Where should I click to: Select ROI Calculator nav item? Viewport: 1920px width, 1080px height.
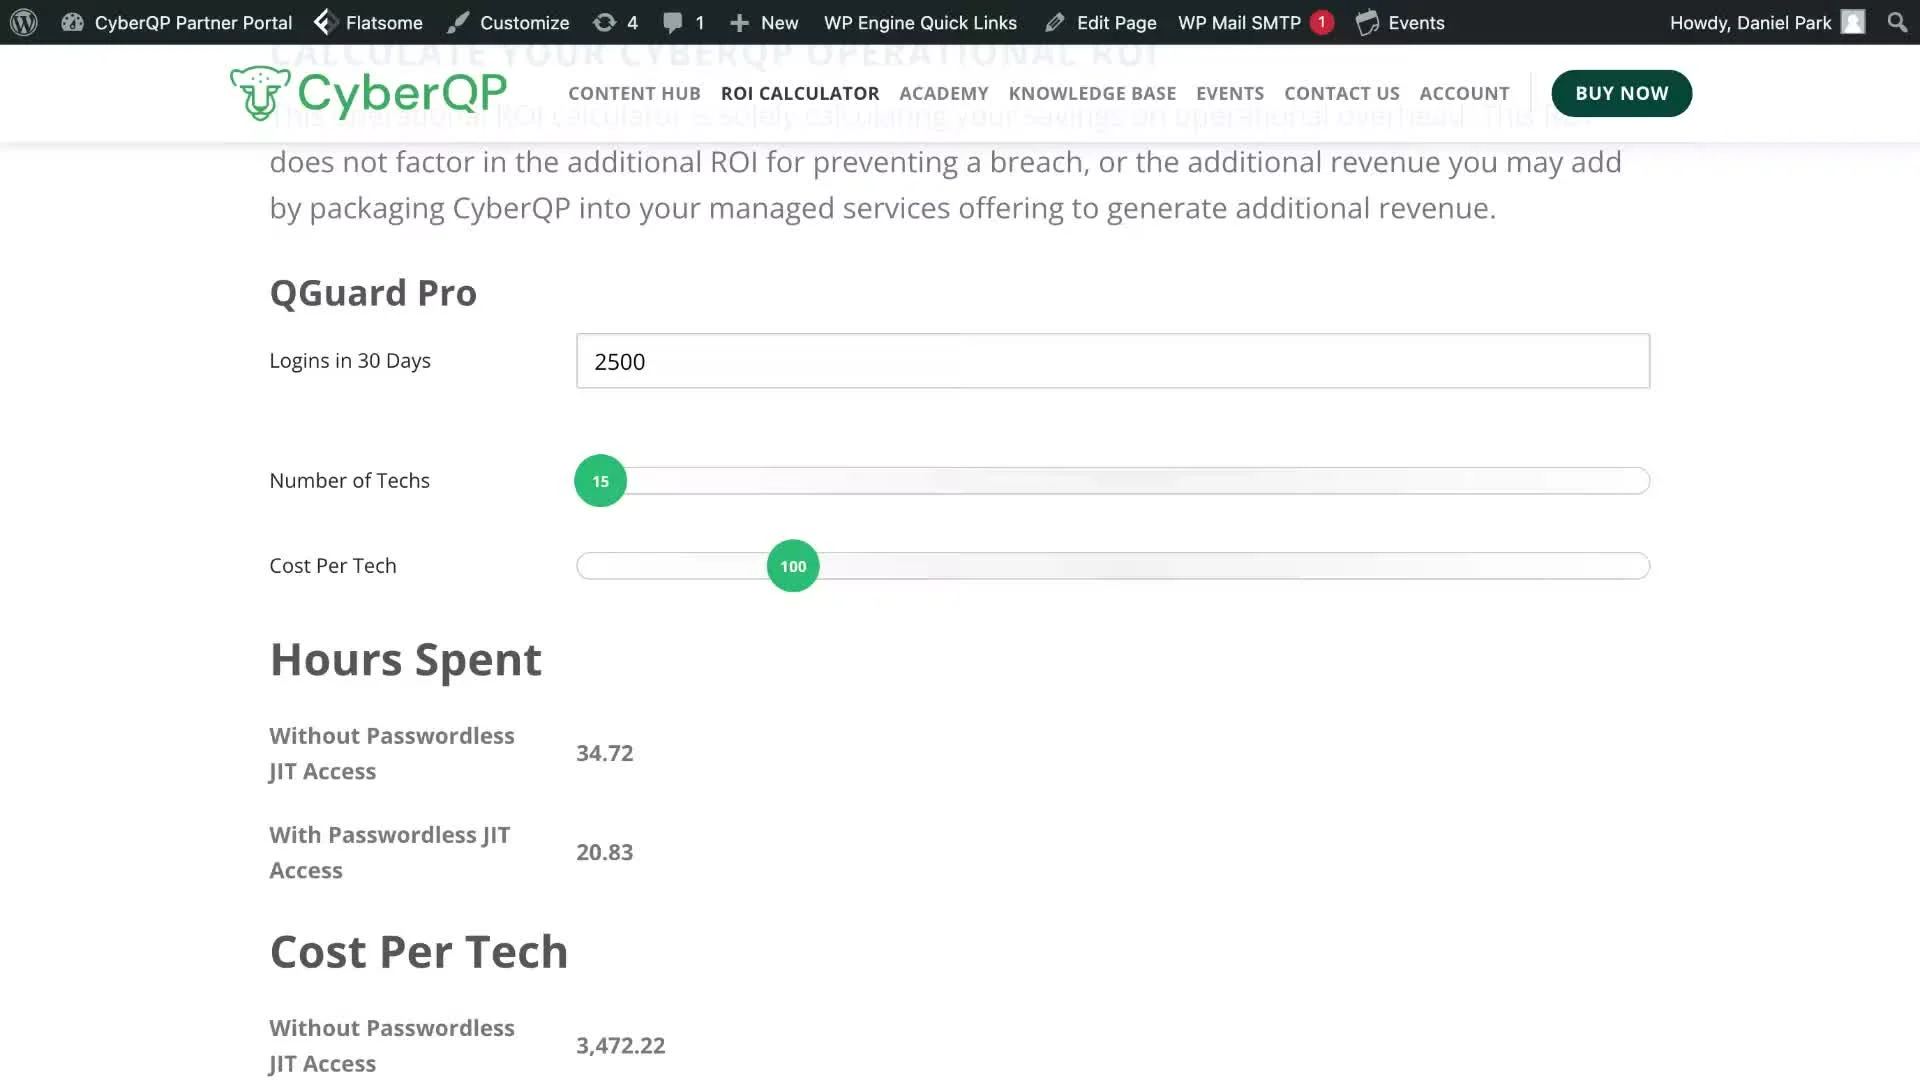tap(800, 93)
